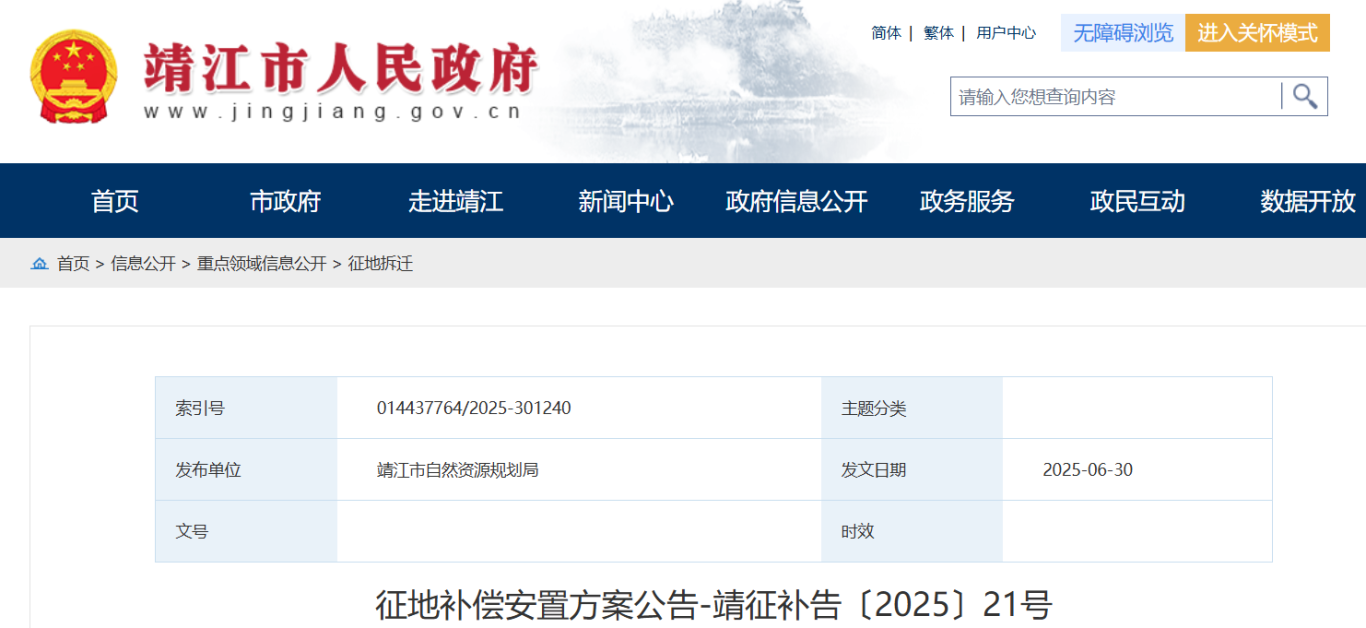Open 用户中心 user center
The image size is (1366, 628).
click(x=1006, y=33)
